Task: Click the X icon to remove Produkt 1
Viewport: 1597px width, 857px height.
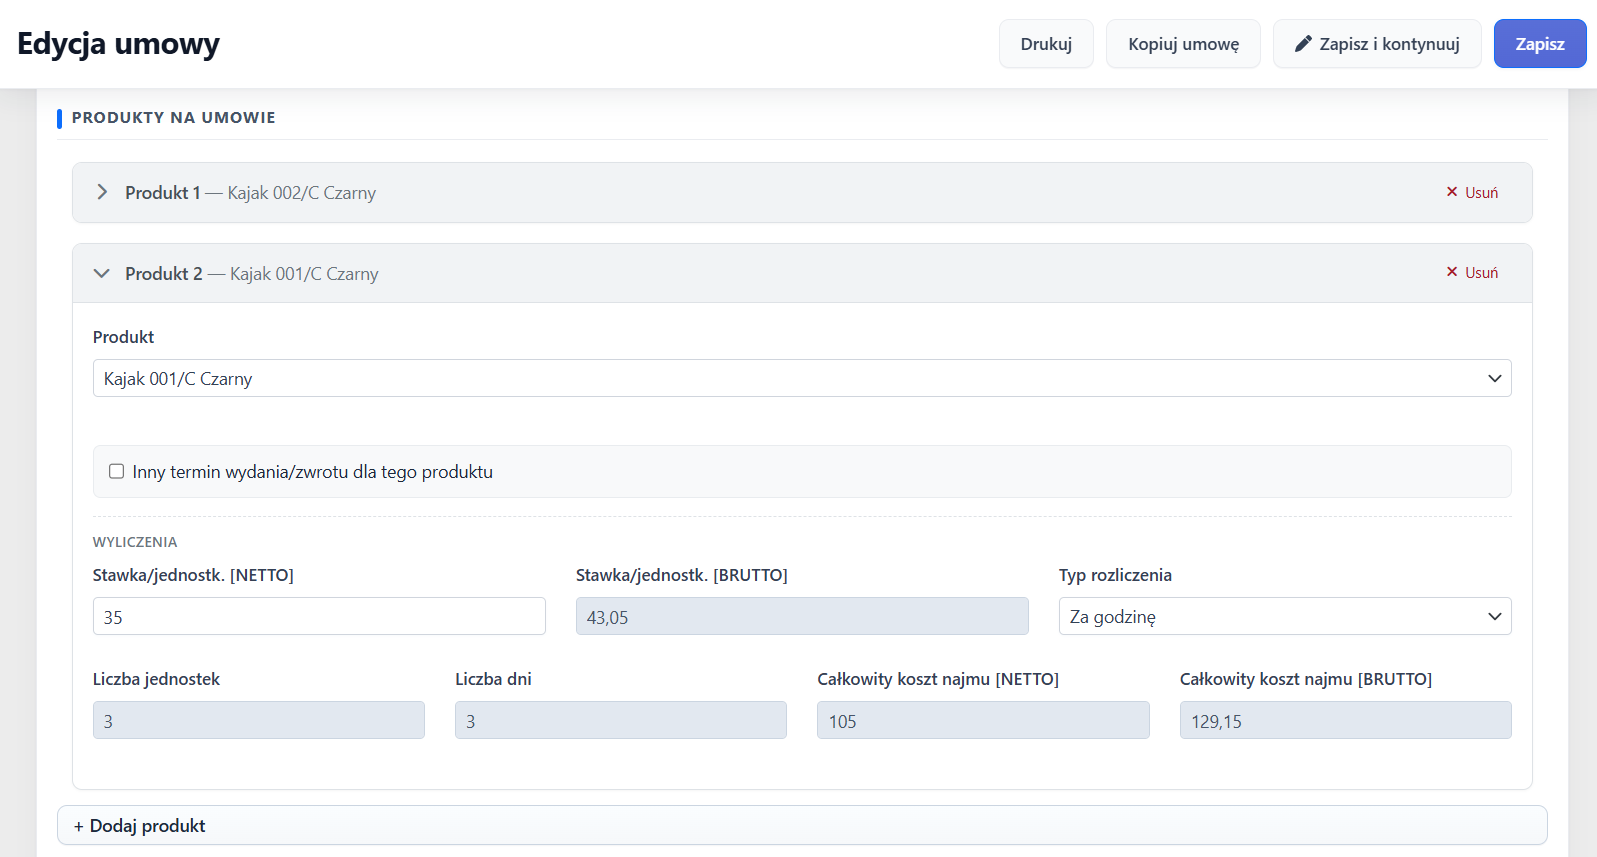Action: 1452,192
